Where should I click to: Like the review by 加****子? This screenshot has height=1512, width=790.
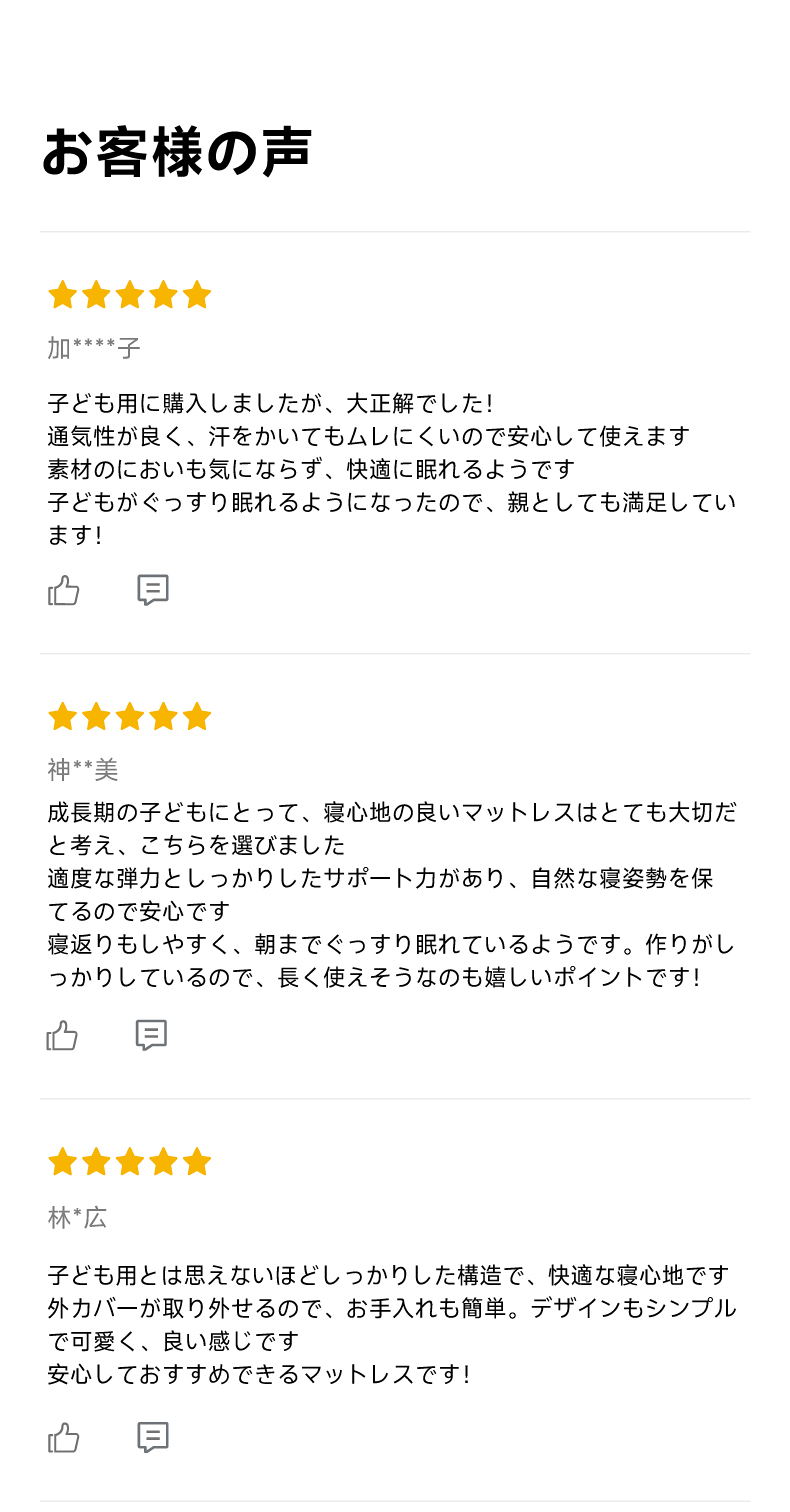(x=63, y=591)
